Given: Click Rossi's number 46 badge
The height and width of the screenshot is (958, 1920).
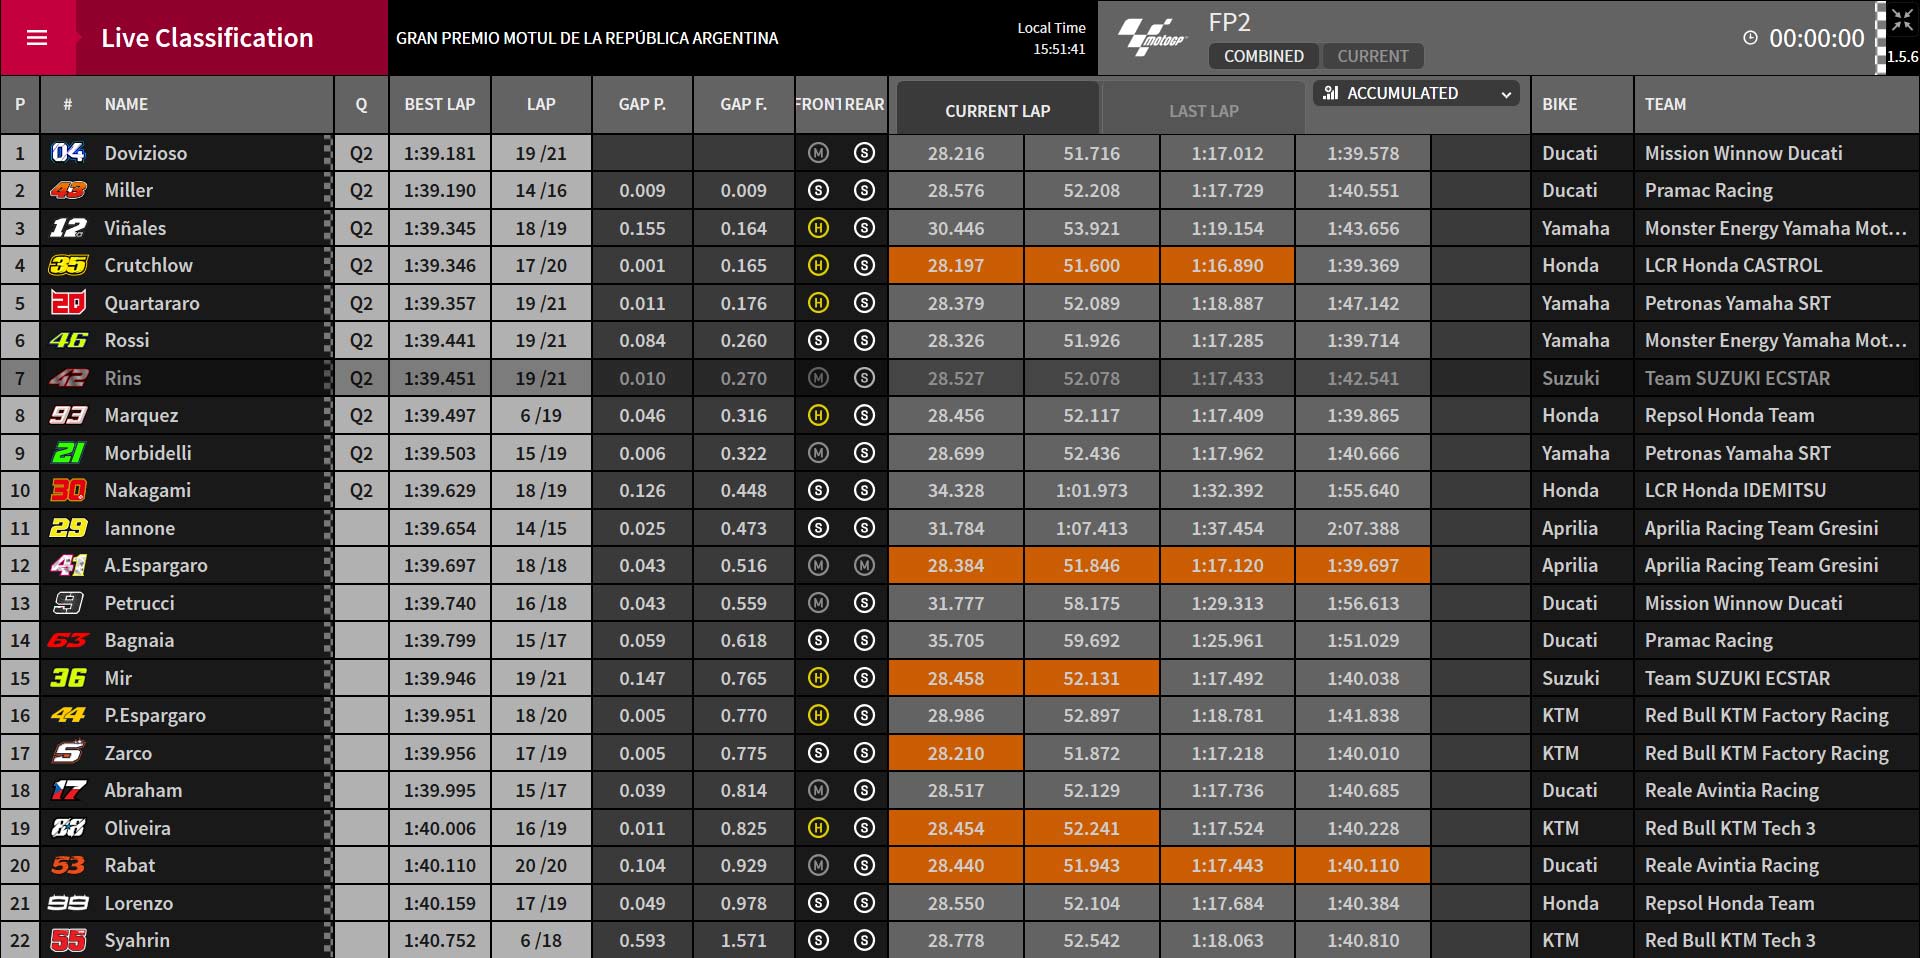Looking at the screenshot, I should click(68, 340).
